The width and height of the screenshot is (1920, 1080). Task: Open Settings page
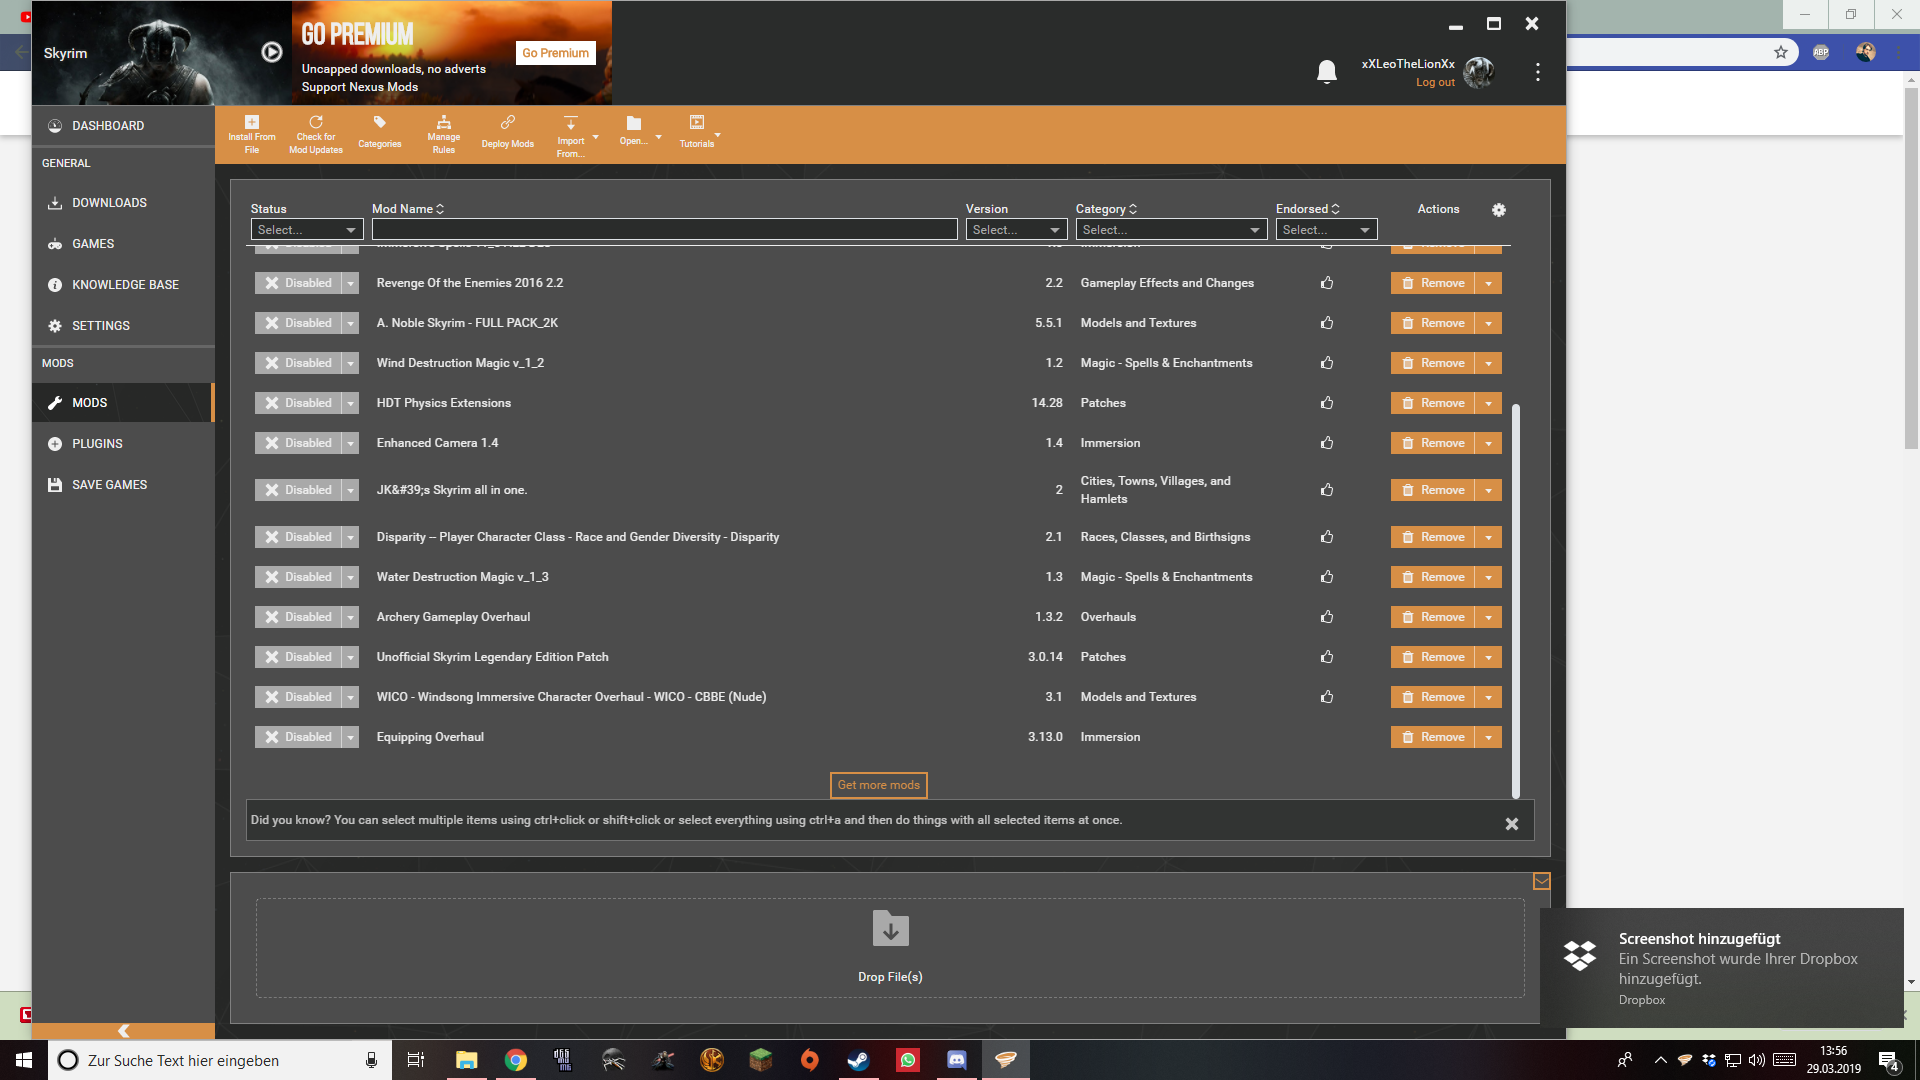click(123, 326)
